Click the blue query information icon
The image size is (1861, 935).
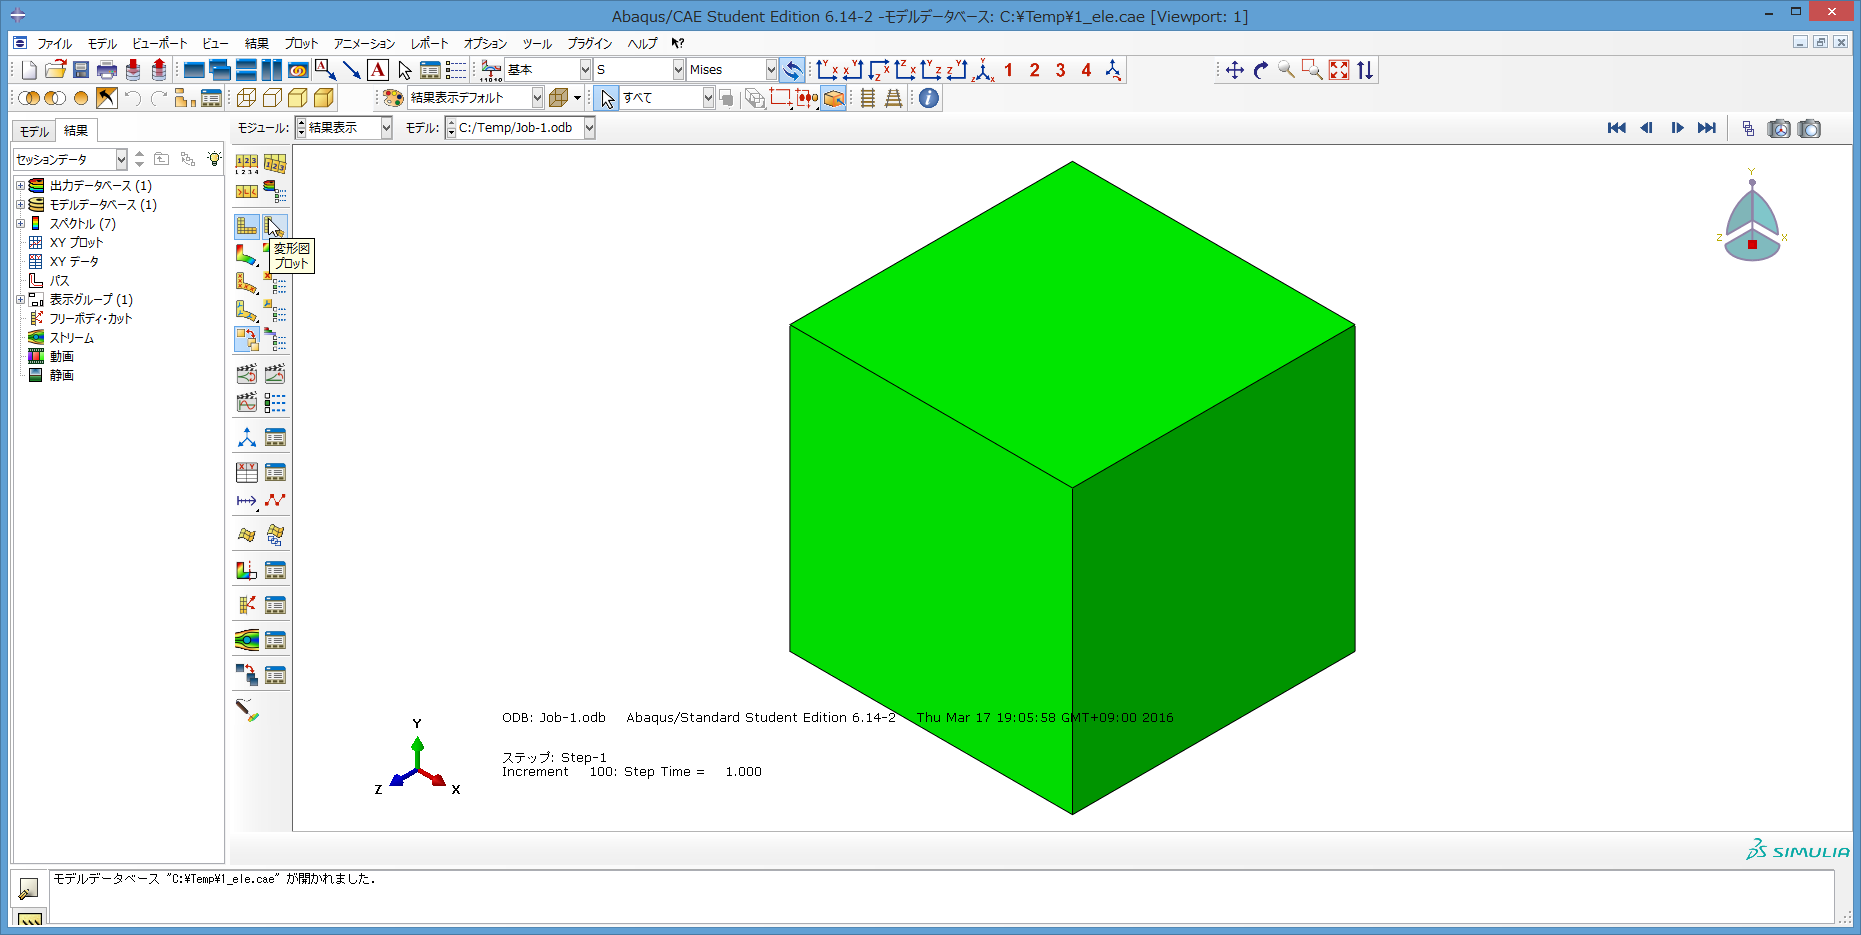[929, 98]
